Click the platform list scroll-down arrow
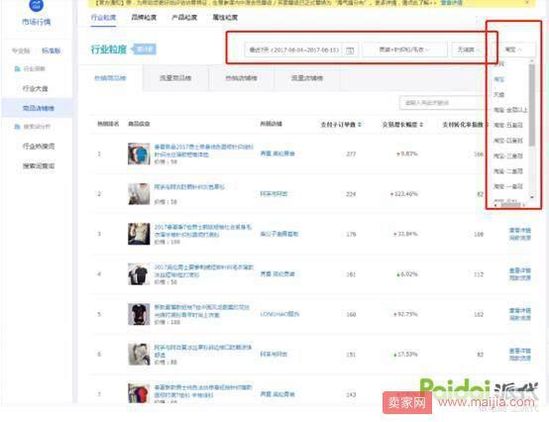 click(x=532, y=197)
